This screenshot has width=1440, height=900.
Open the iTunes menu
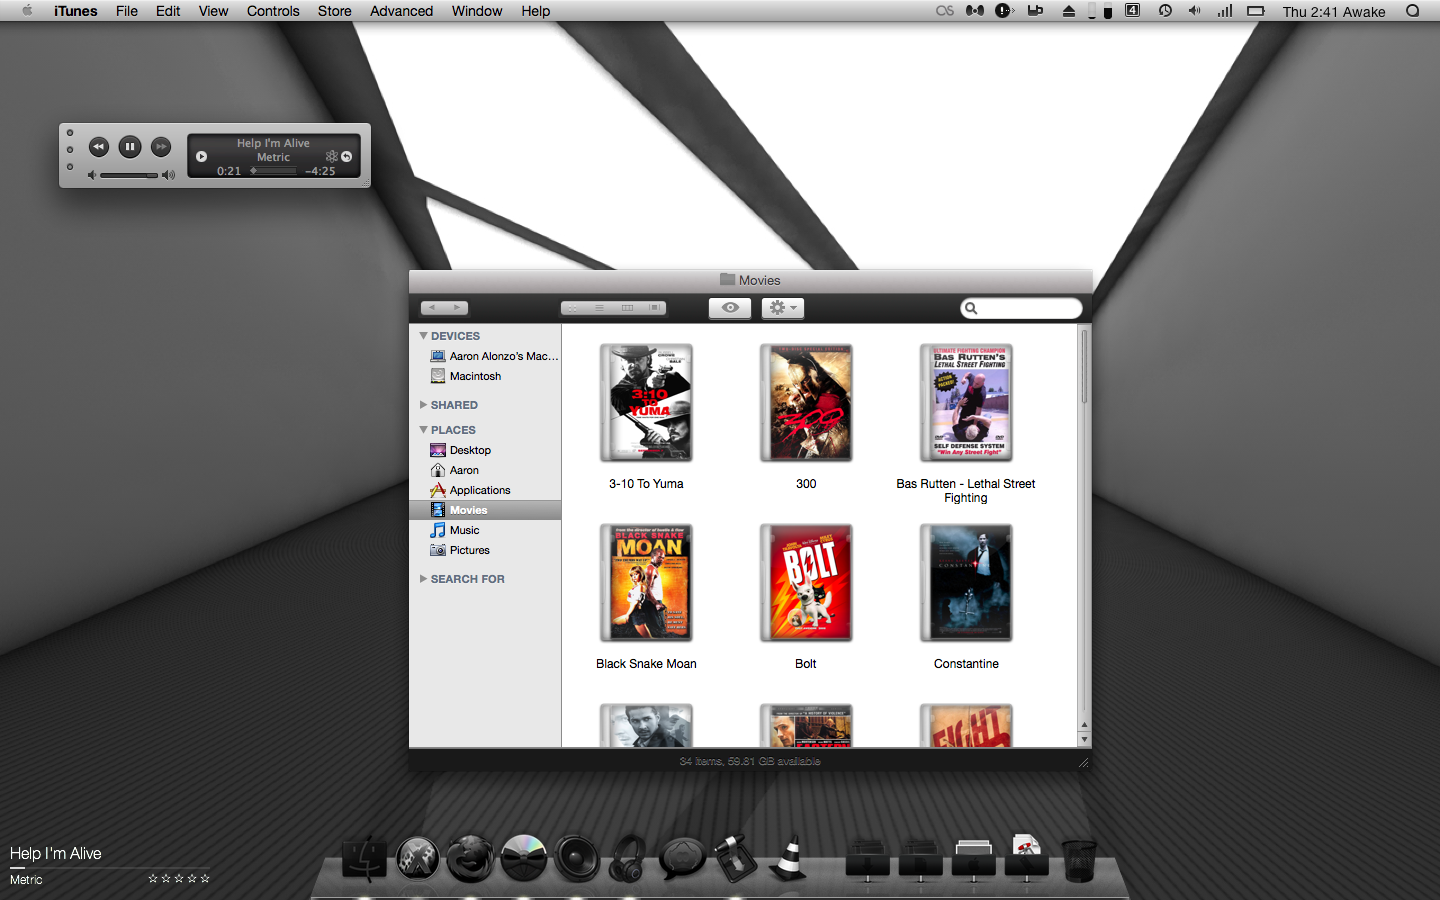click(x=76, y=11)
